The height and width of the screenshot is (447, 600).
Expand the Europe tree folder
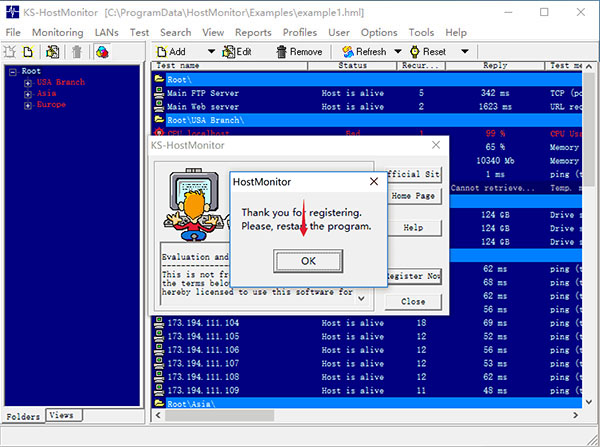27,104
